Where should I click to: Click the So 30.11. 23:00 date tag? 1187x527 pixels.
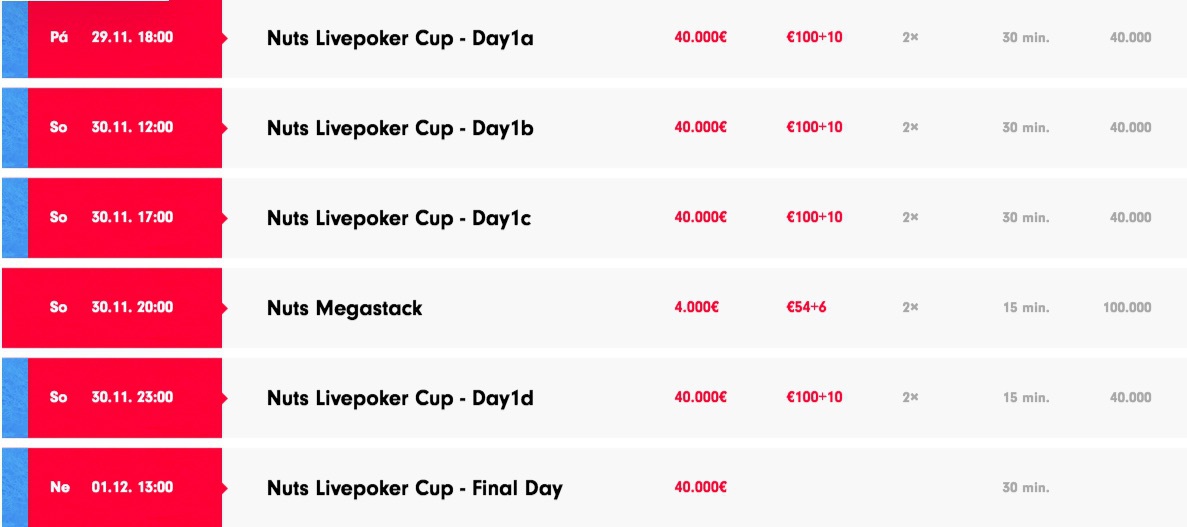click(x=125, y=398)
